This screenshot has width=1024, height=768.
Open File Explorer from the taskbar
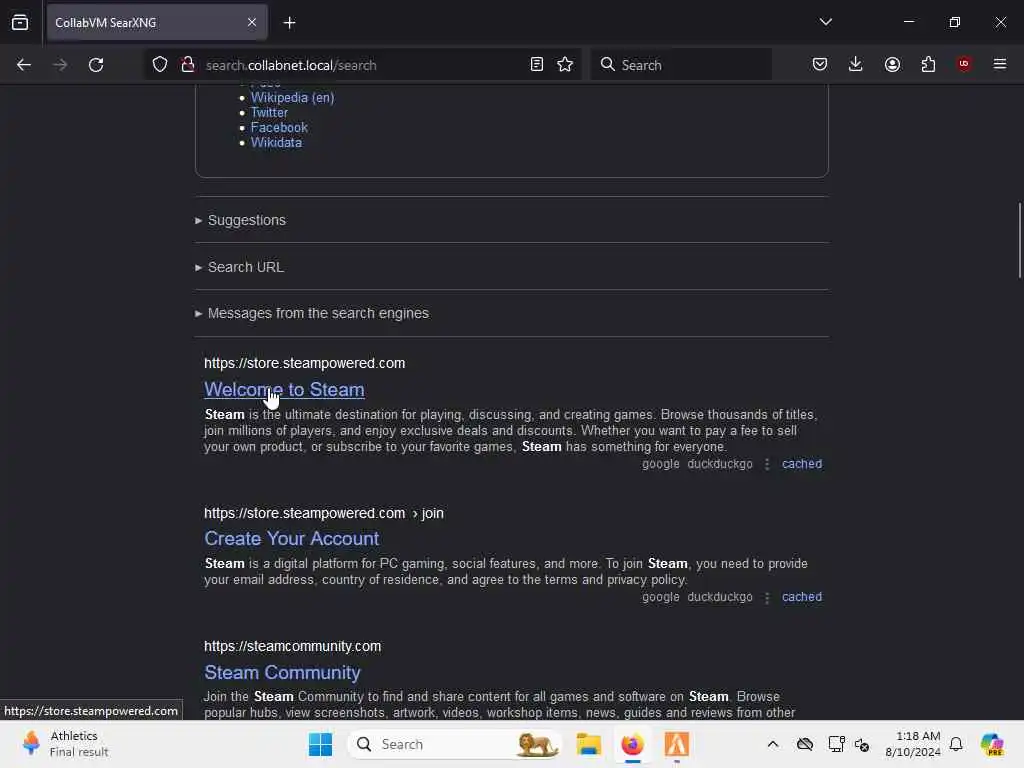point(588,744)
